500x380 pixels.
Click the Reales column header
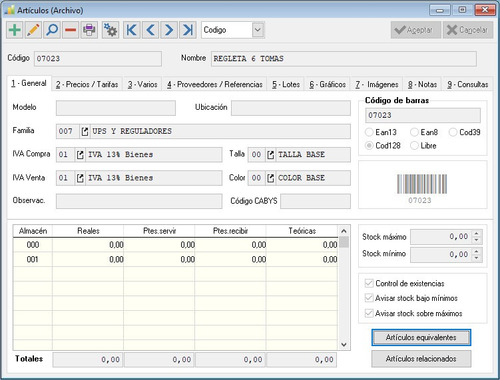(x=88, y=231)
